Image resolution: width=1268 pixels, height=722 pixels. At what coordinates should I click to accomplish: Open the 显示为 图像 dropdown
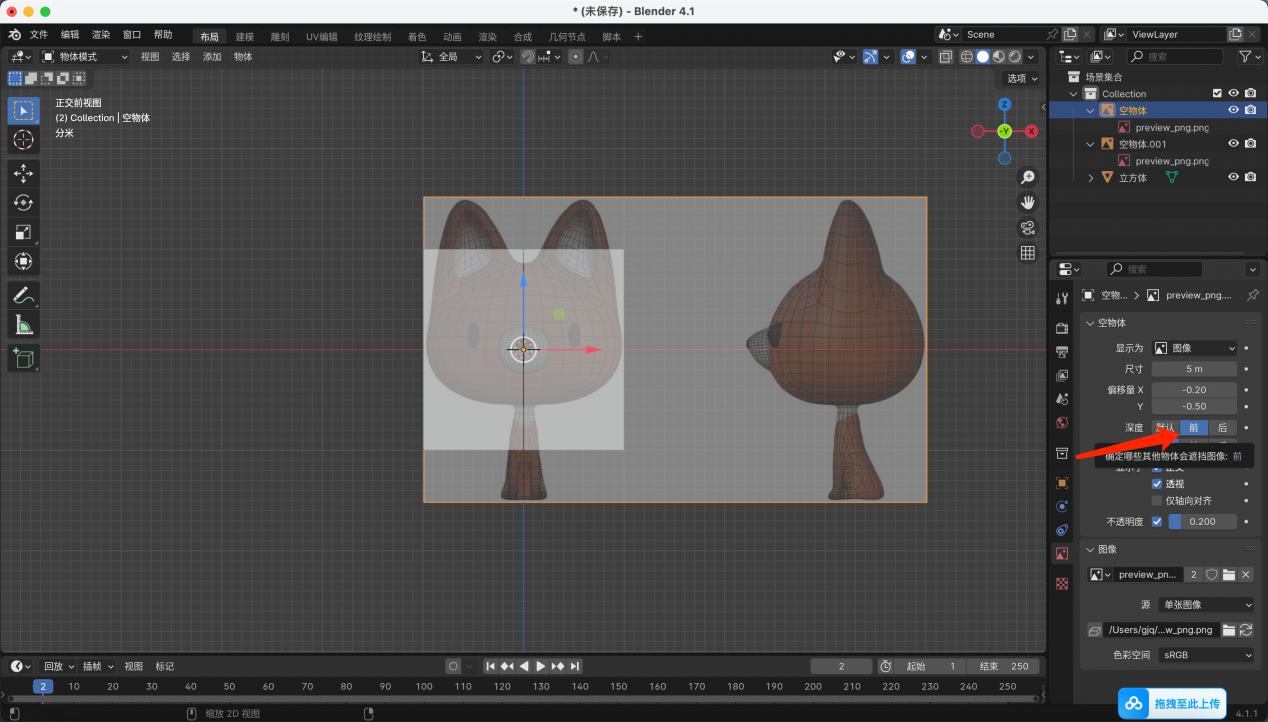point(1194,348)
